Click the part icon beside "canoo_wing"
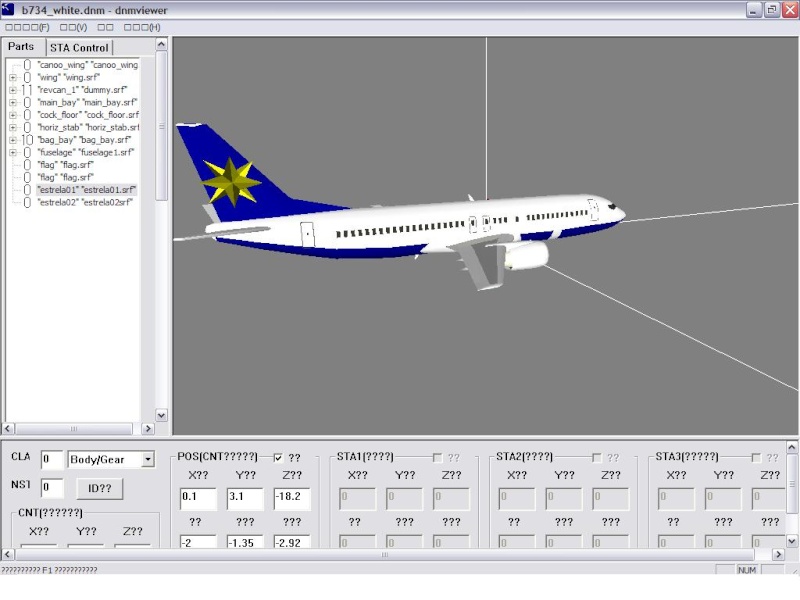The image size is (800, 600). click(27, 65)
